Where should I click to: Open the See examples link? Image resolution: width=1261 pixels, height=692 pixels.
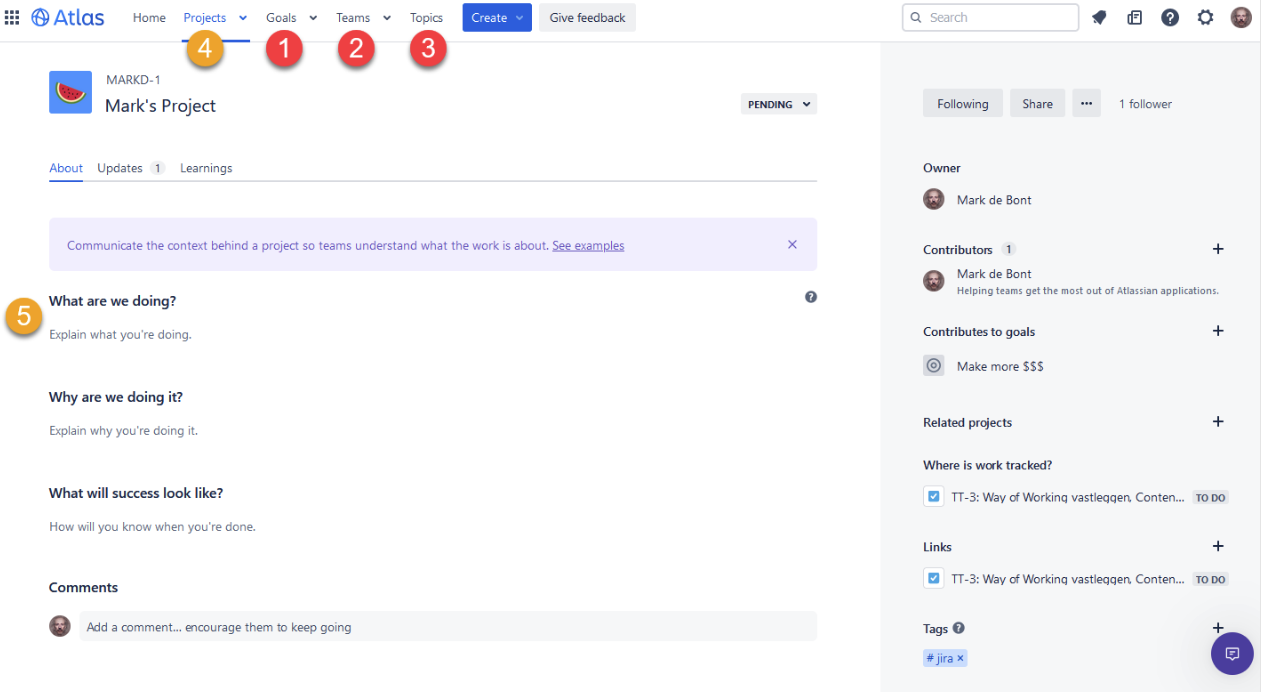coord(588,245)
